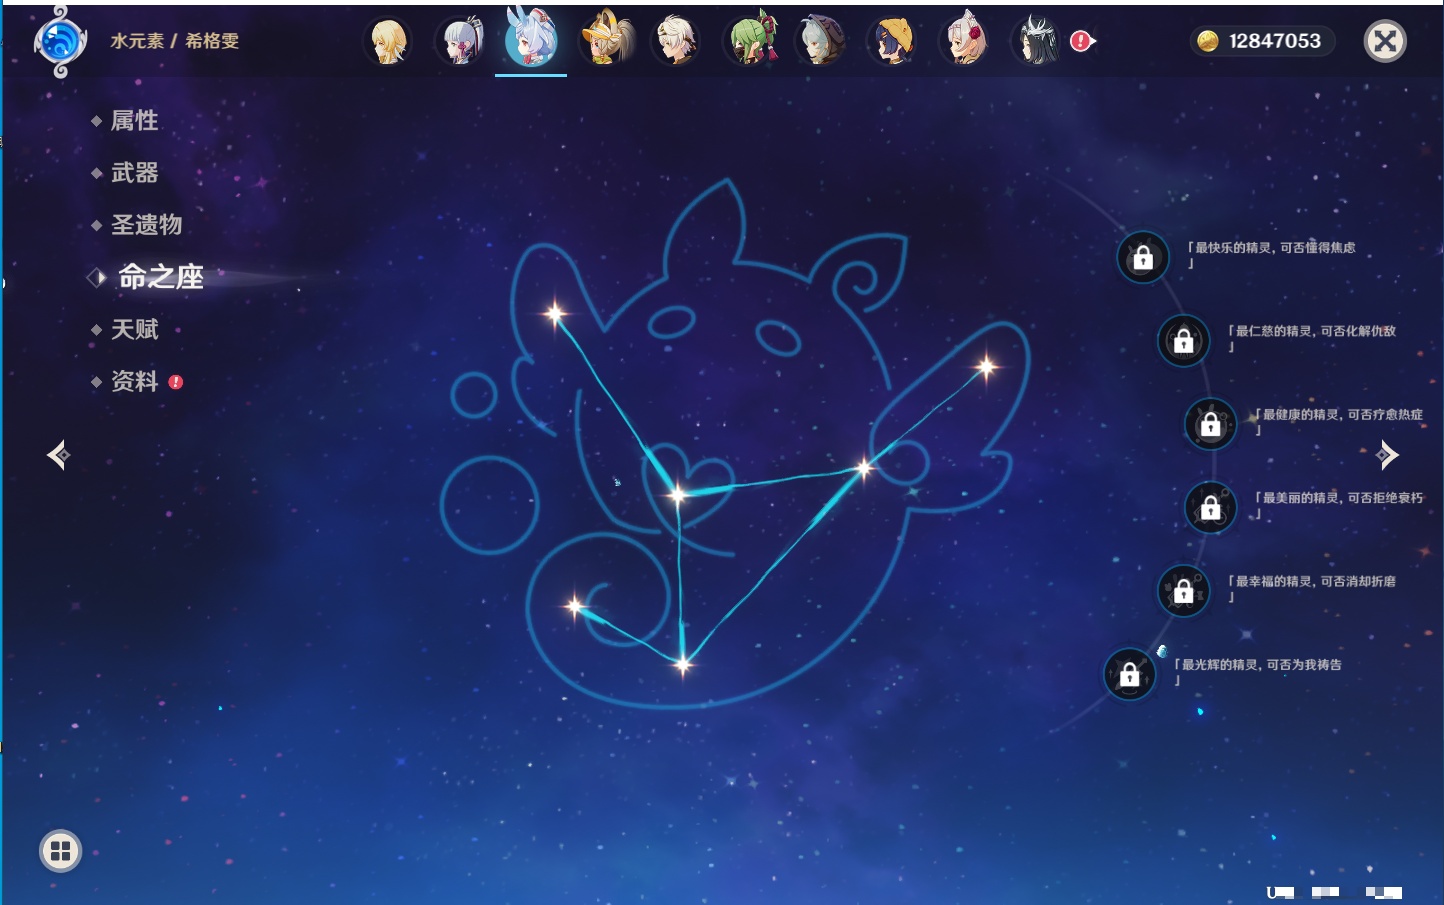Open the 天赋 talents tab
Image resolution: width=1444 pixels, height=905 pixels.
pyautogui.click(x=134, y=329)
